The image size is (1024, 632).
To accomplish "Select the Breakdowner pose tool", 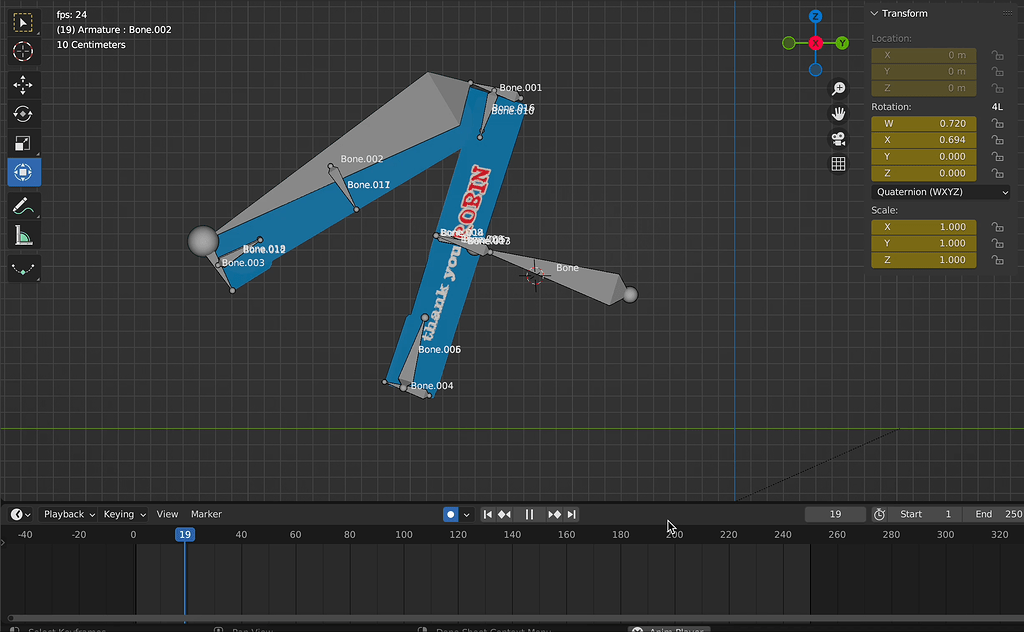I will 24,268.
